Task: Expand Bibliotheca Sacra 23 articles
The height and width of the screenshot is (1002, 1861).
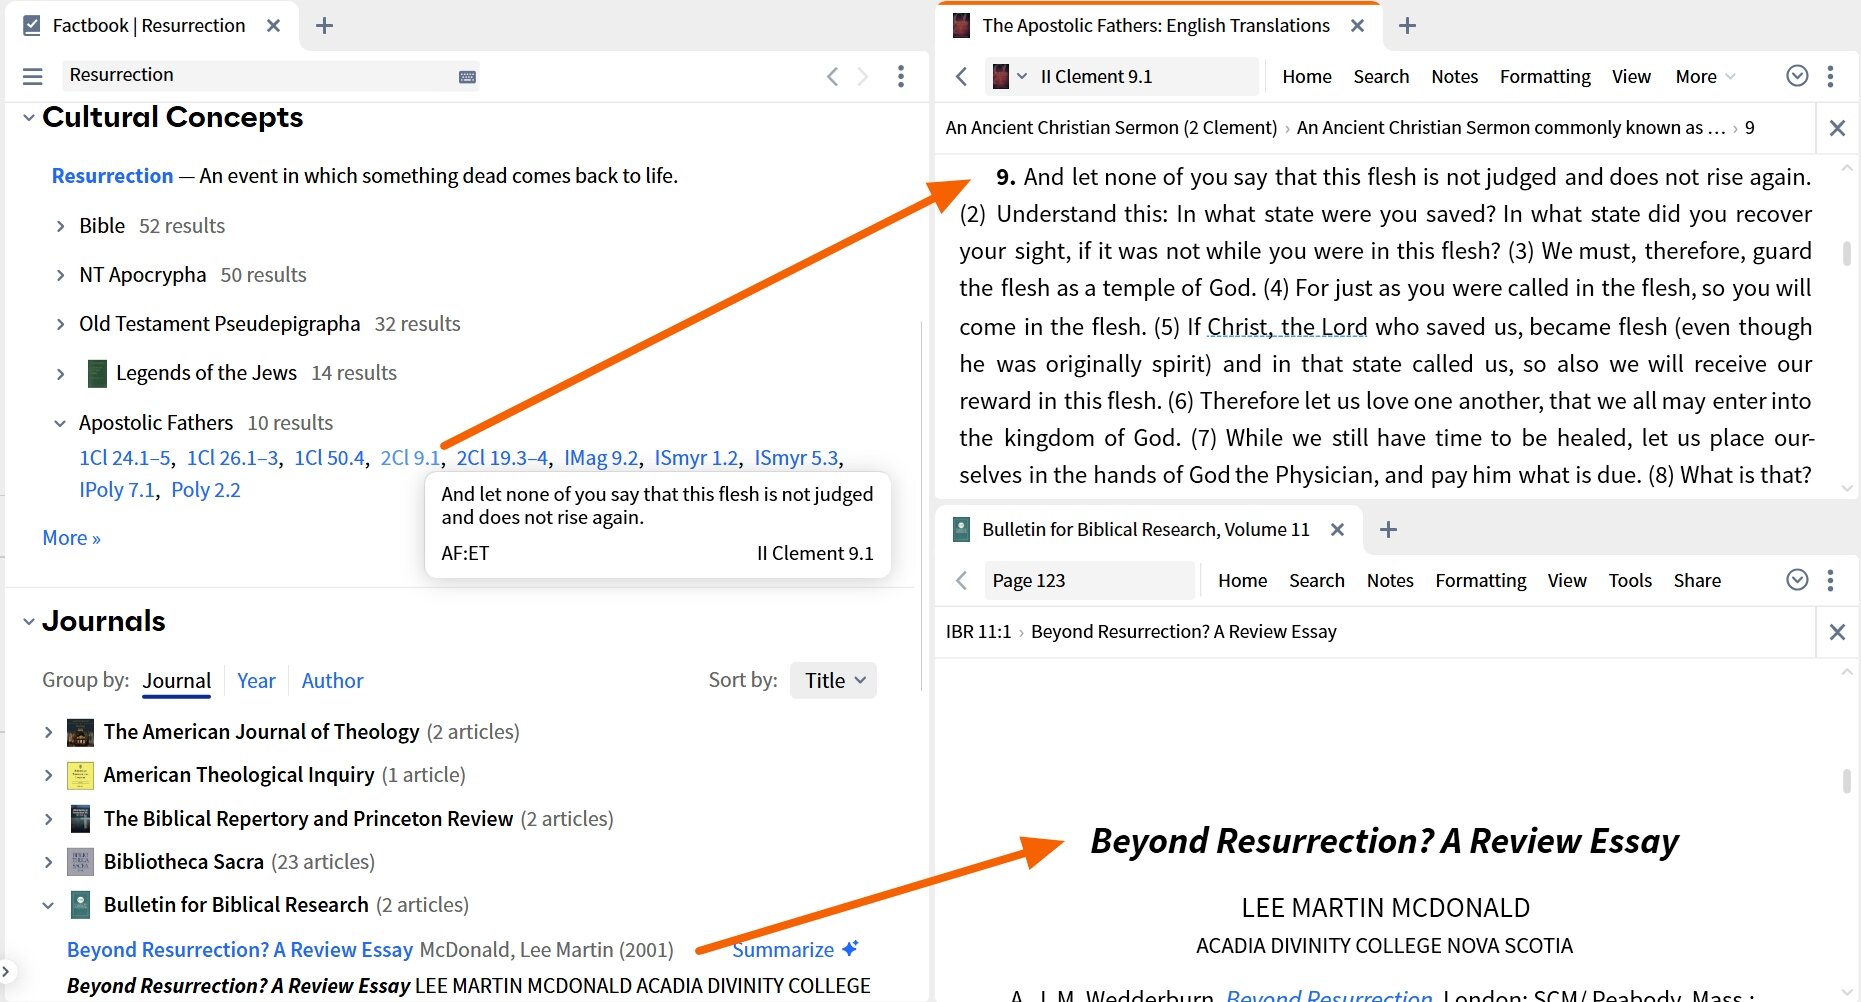Action: click(x=47, y=862)
